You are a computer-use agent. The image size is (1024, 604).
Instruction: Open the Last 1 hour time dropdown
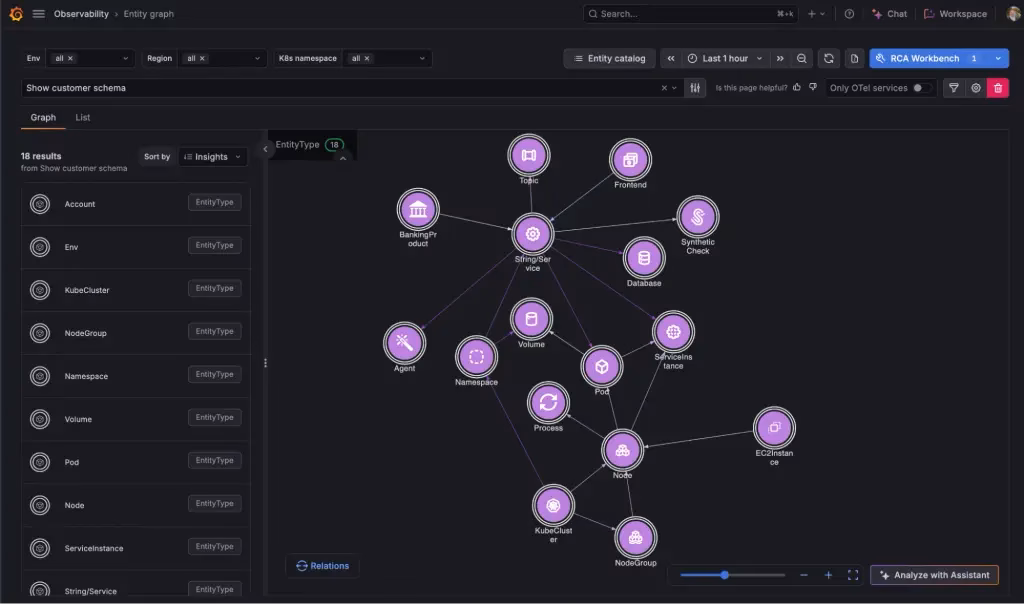725,58
